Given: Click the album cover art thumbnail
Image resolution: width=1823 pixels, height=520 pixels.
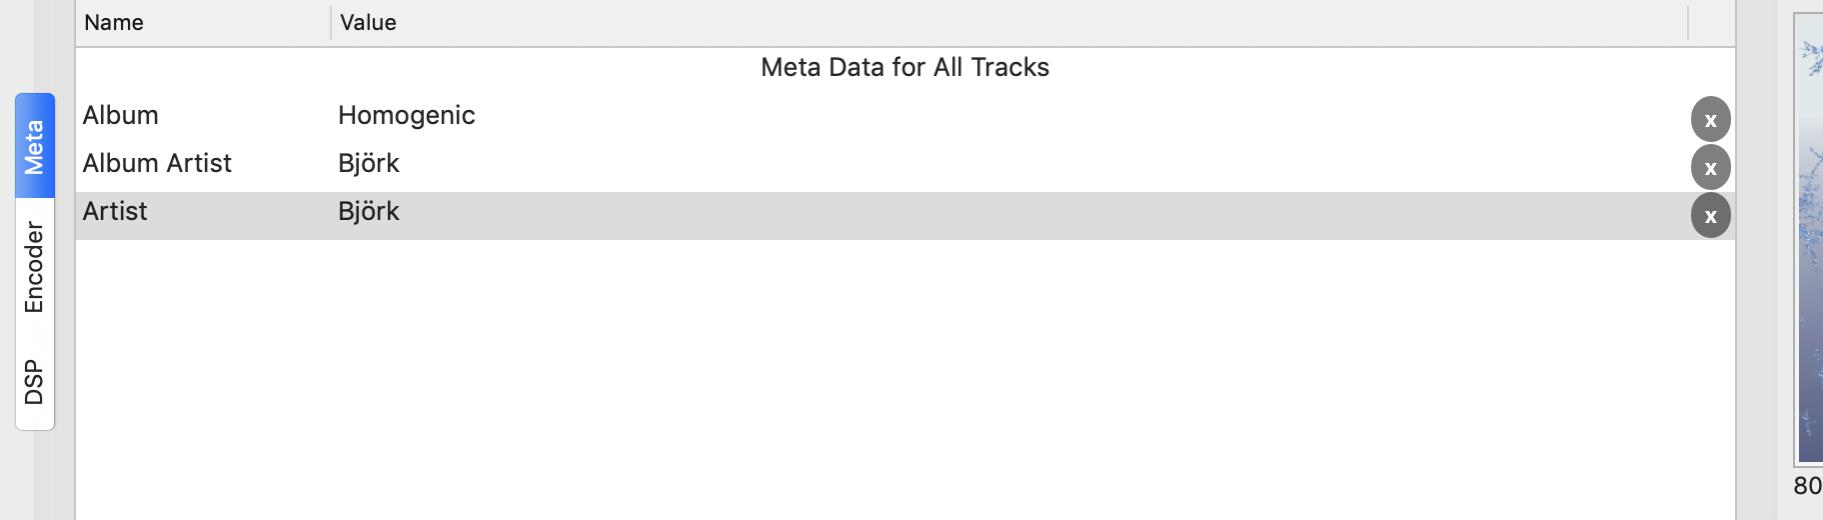Looking at the screenshot, I should 1809,240.
